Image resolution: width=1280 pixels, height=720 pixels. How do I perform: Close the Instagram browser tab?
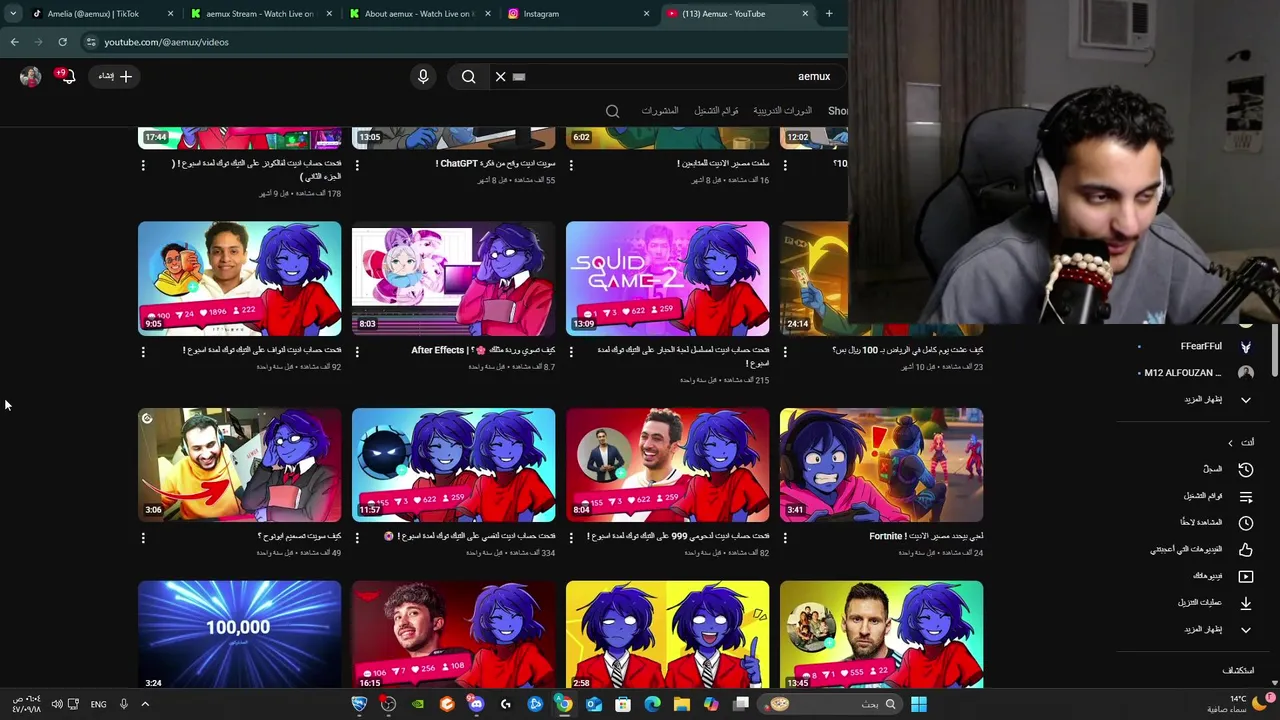point(646,14)
